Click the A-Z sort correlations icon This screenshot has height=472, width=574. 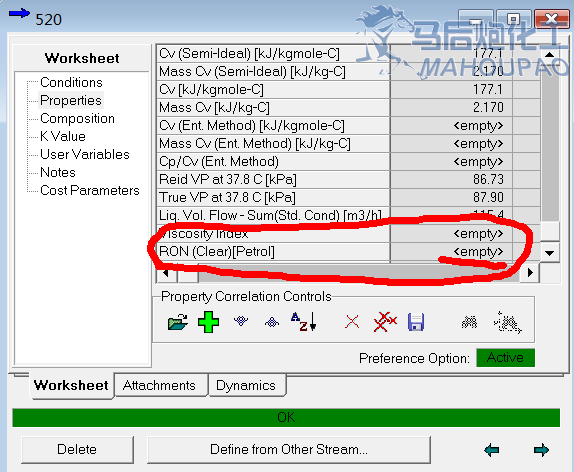pos(303,322)
